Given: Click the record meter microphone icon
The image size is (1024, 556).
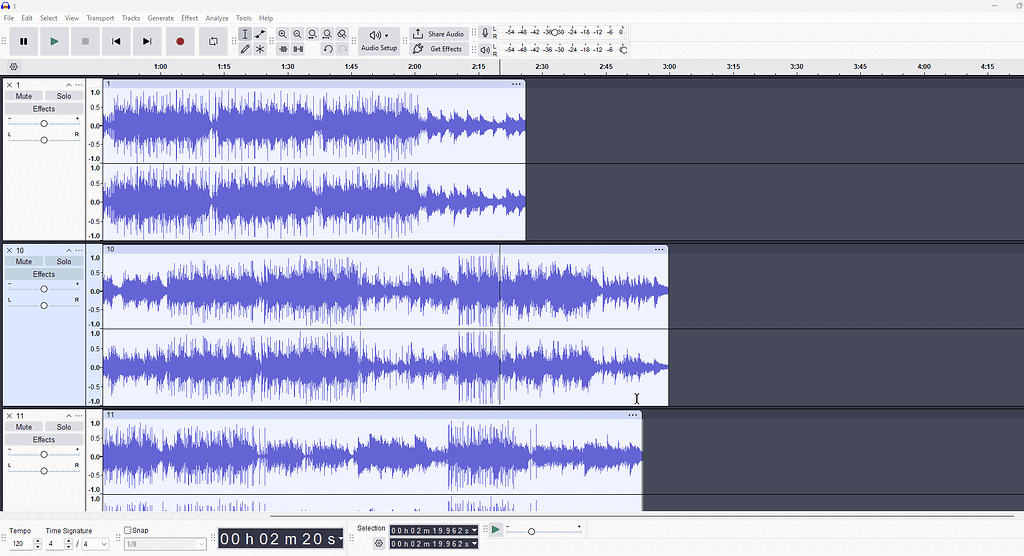Looking at the screenshot, I should tap(485, 33).
